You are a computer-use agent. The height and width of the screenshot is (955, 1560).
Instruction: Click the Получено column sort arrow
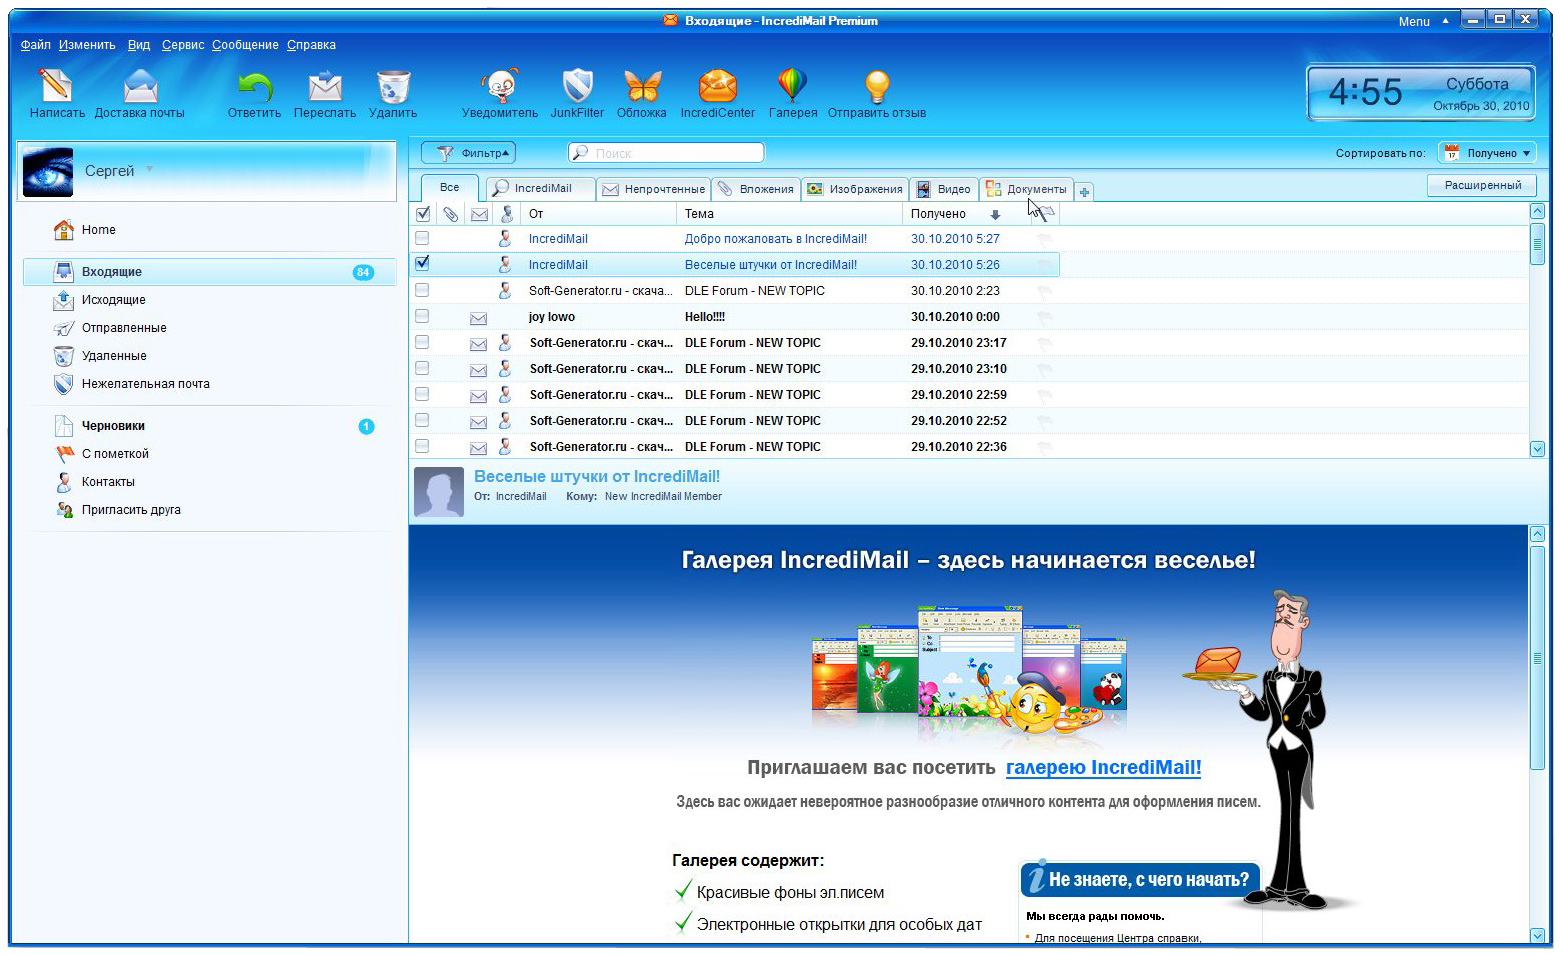[x=995, y=215]
